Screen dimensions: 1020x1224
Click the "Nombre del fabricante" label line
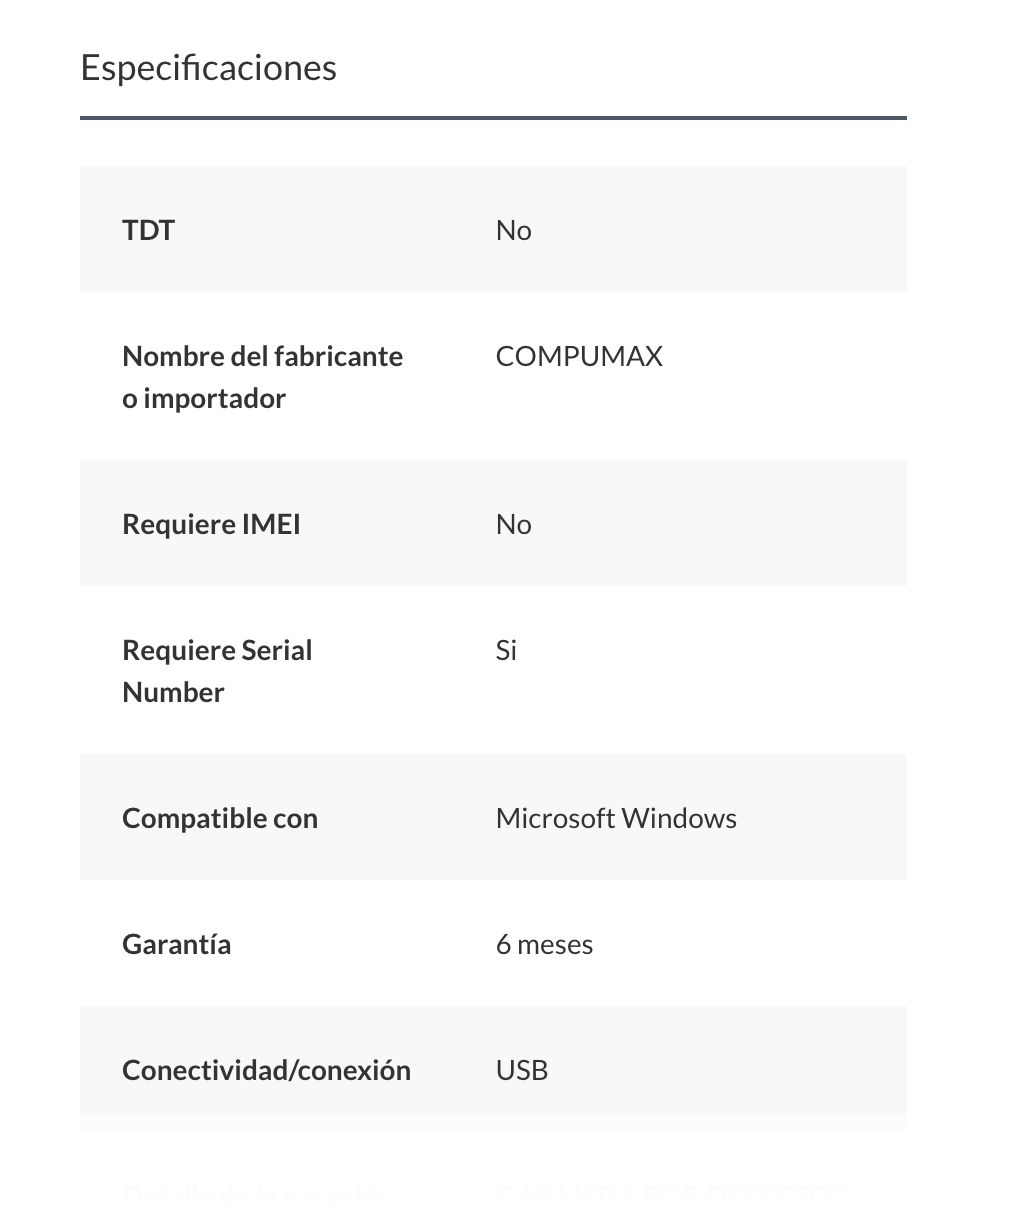point(262,356)
